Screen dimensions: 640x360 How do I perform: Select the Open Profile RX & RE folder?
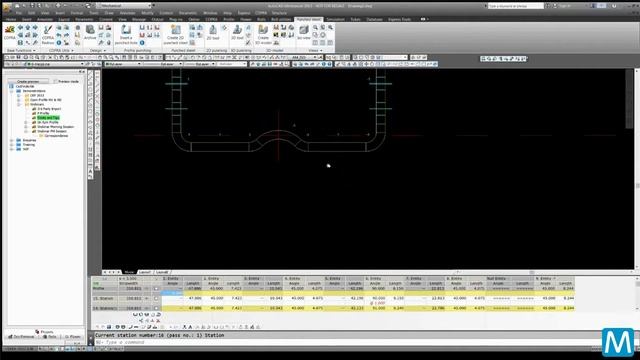click(46, 100)
